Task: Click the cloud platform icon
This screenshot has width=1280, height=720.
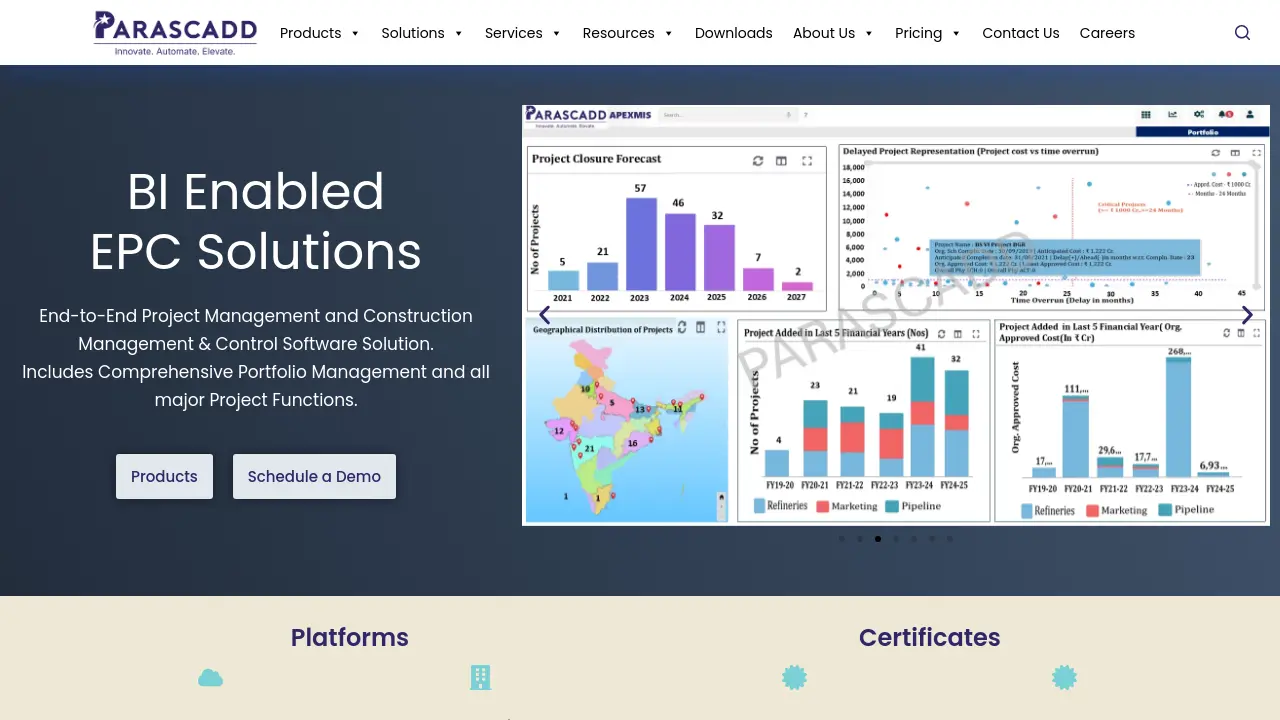Action: tap(210, 678)
